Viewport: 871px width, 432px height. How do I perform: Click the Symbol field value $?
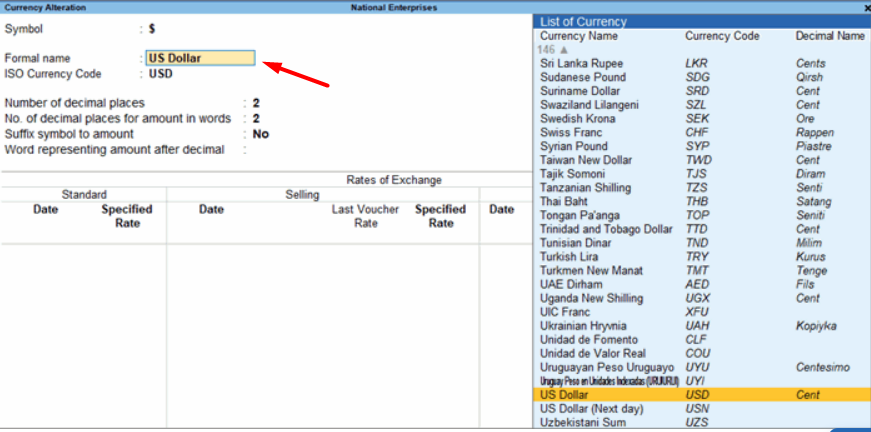[152, 29]
